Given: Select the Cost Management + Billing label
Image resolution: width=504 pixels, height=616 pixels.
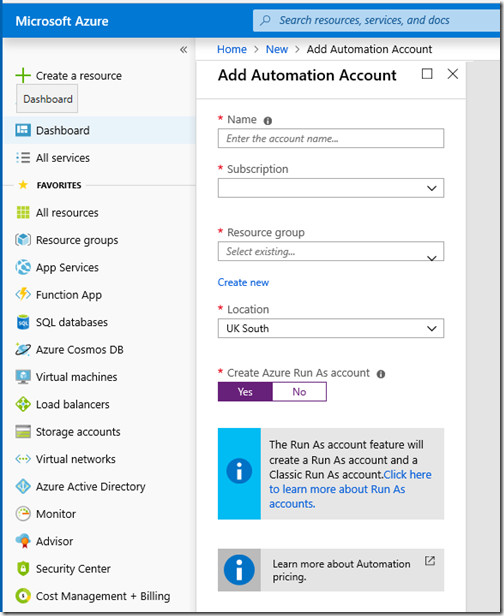Looking at the screenshot, I should click(103, 596).
